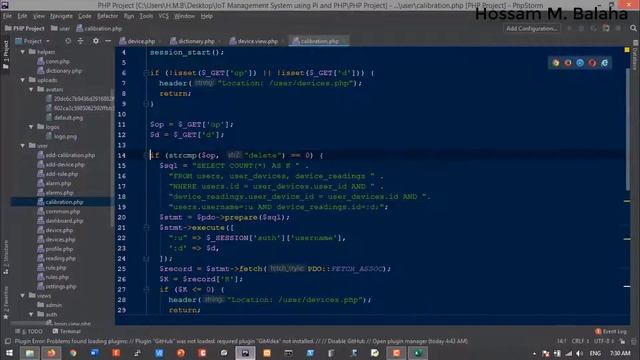
Task: Open the Event Log
Action: (611, 331)
